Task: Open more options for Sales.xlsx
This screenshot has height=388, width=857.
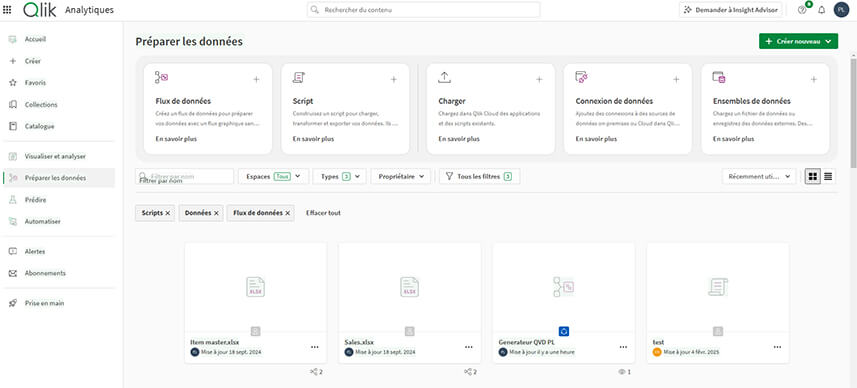Action: pos(469,347)
